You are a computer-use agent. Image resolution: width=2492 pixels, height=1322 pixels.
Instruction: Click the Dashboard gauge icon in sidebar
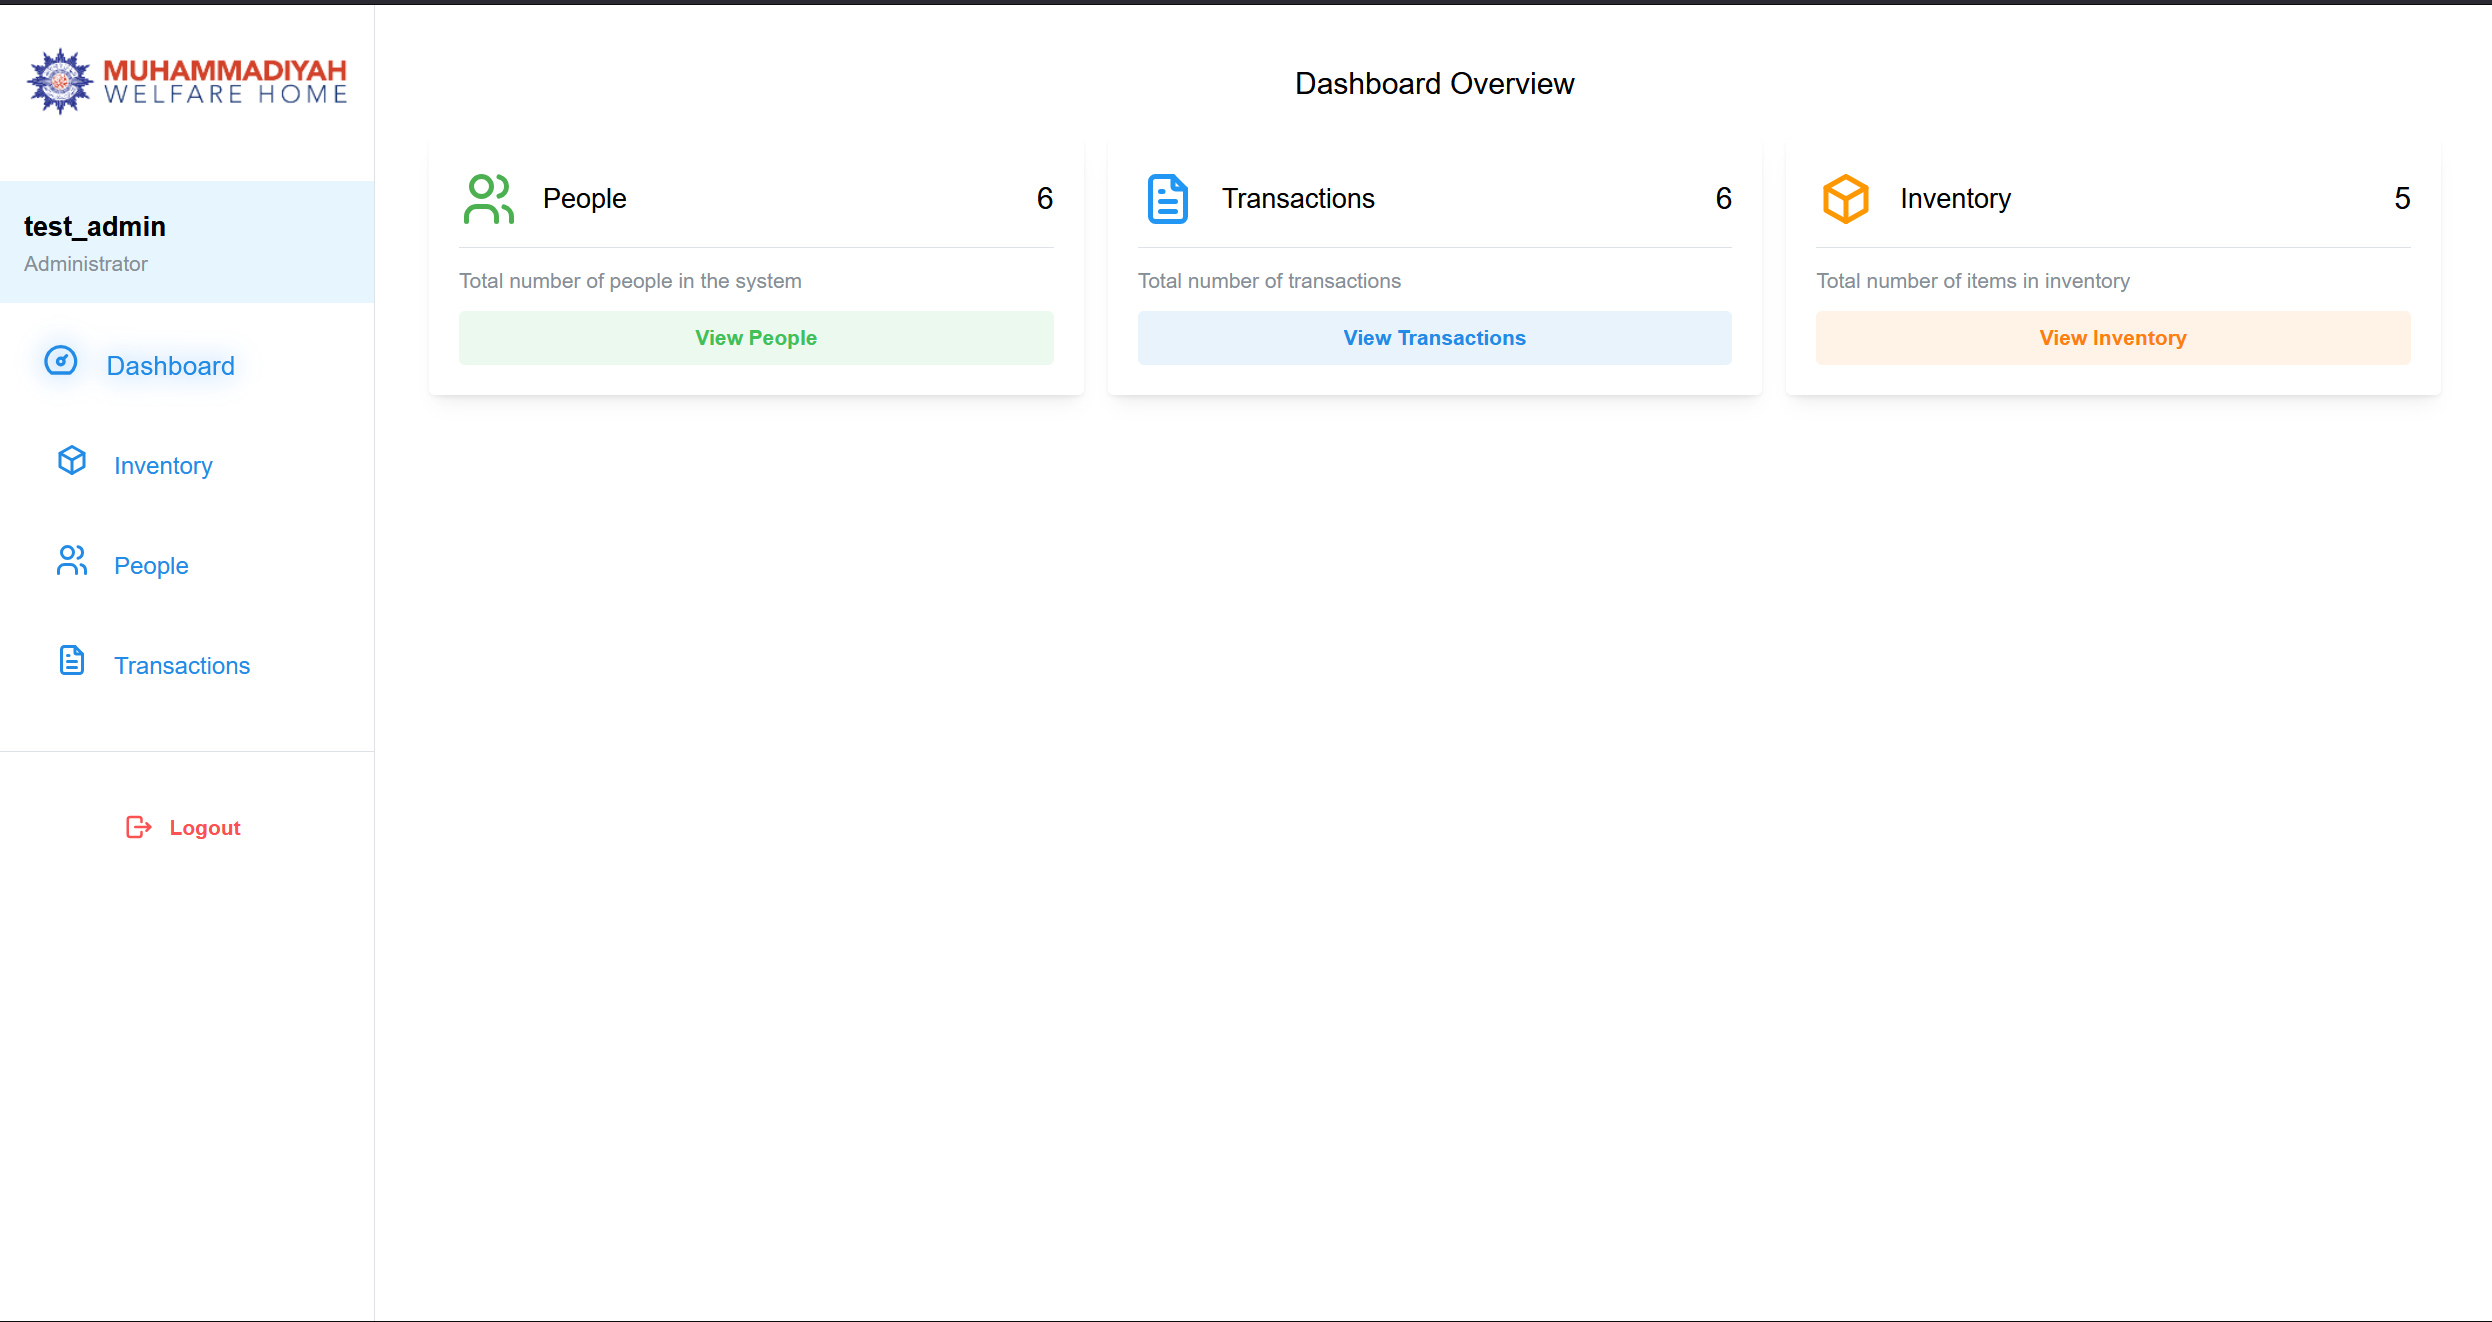pyautogui.click(x=61, y=361)
